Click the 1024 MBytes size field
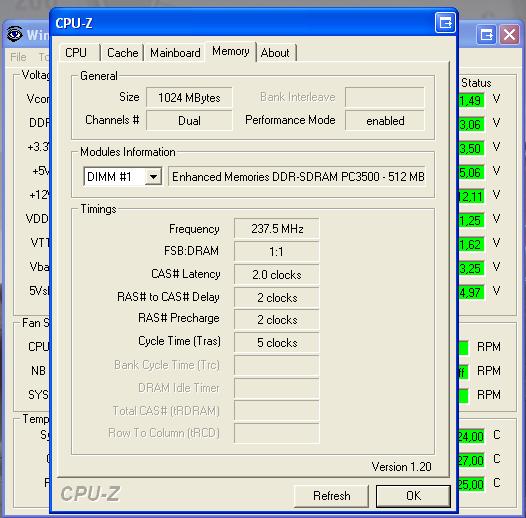 (x=189, y=98)
